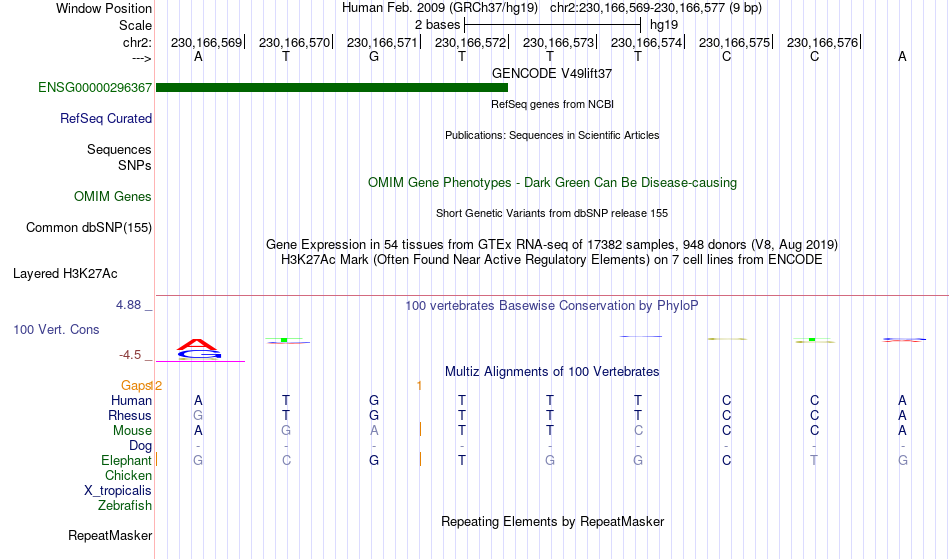Select the green ENSG00000296367 gene bar
950x559 pixels.
click(x=332, y=87)
